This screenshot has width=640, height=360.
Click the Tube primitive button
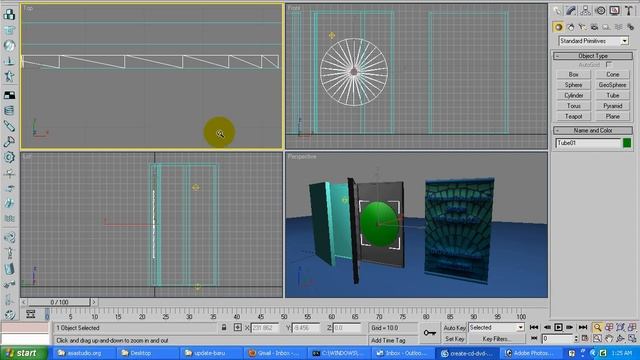point(613,96)
